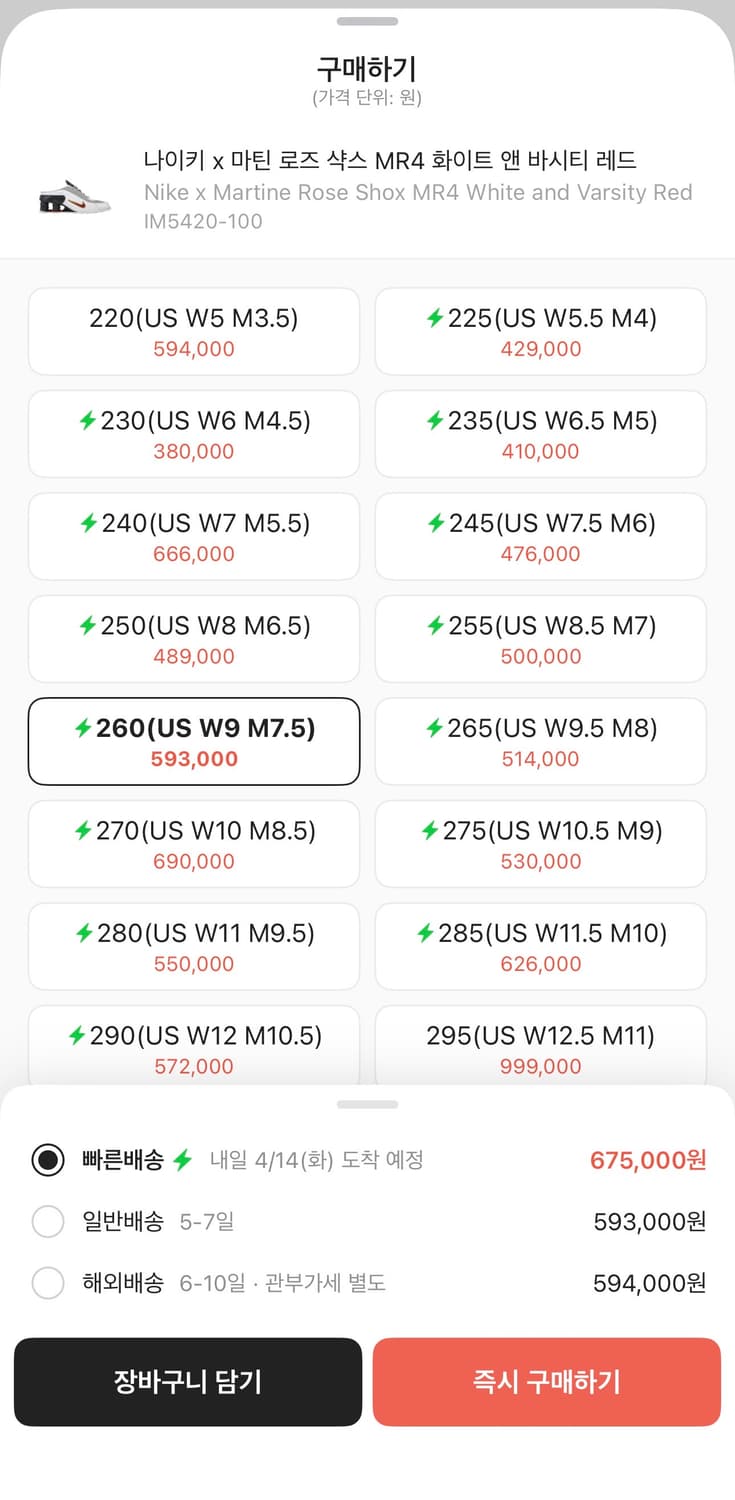Tap the top sheet drag handle
Image resolution: width=735 pixels, height=1500 pixels.
click(x=367, y=21)
